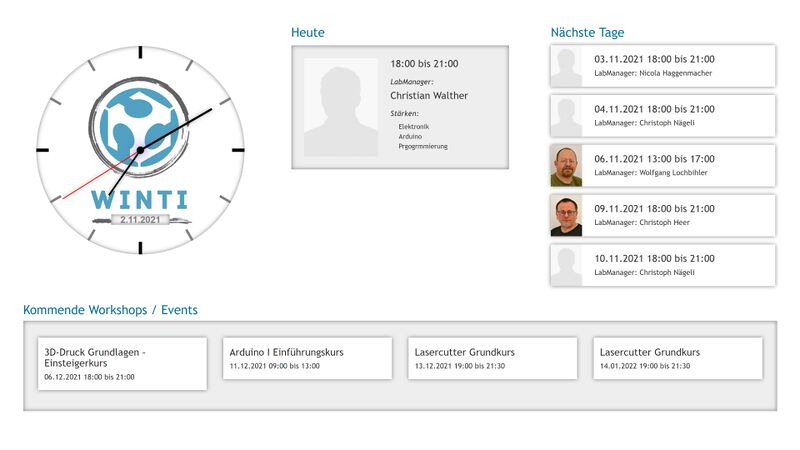Click LabManager: Christoph Heer text
800x450 pixels.
642,222
